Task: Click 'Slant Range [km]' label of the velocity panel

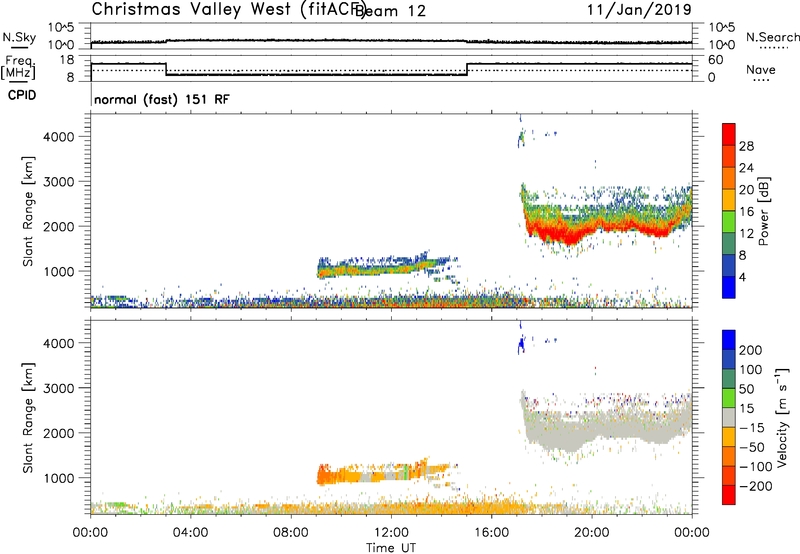Action: coord(28,417)
